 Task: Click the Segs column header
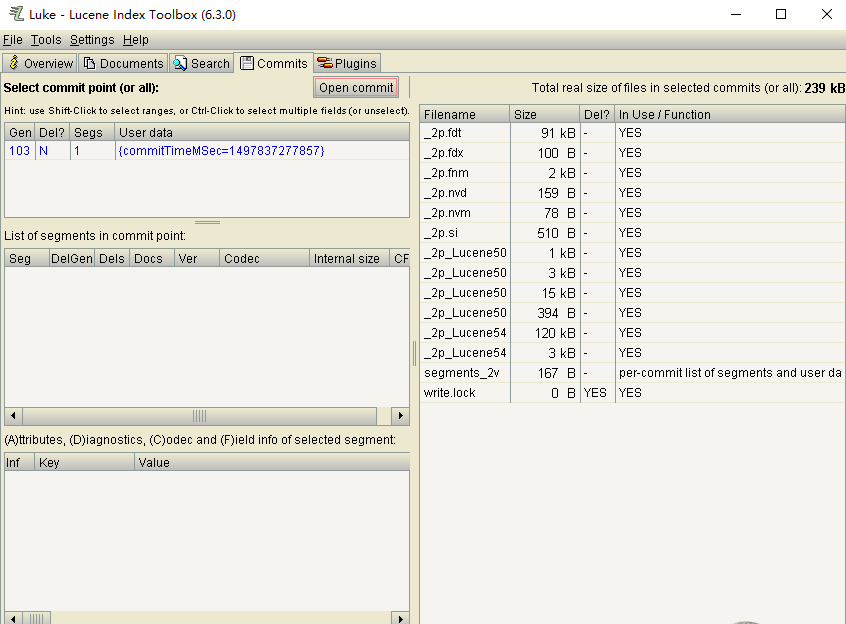92,133
